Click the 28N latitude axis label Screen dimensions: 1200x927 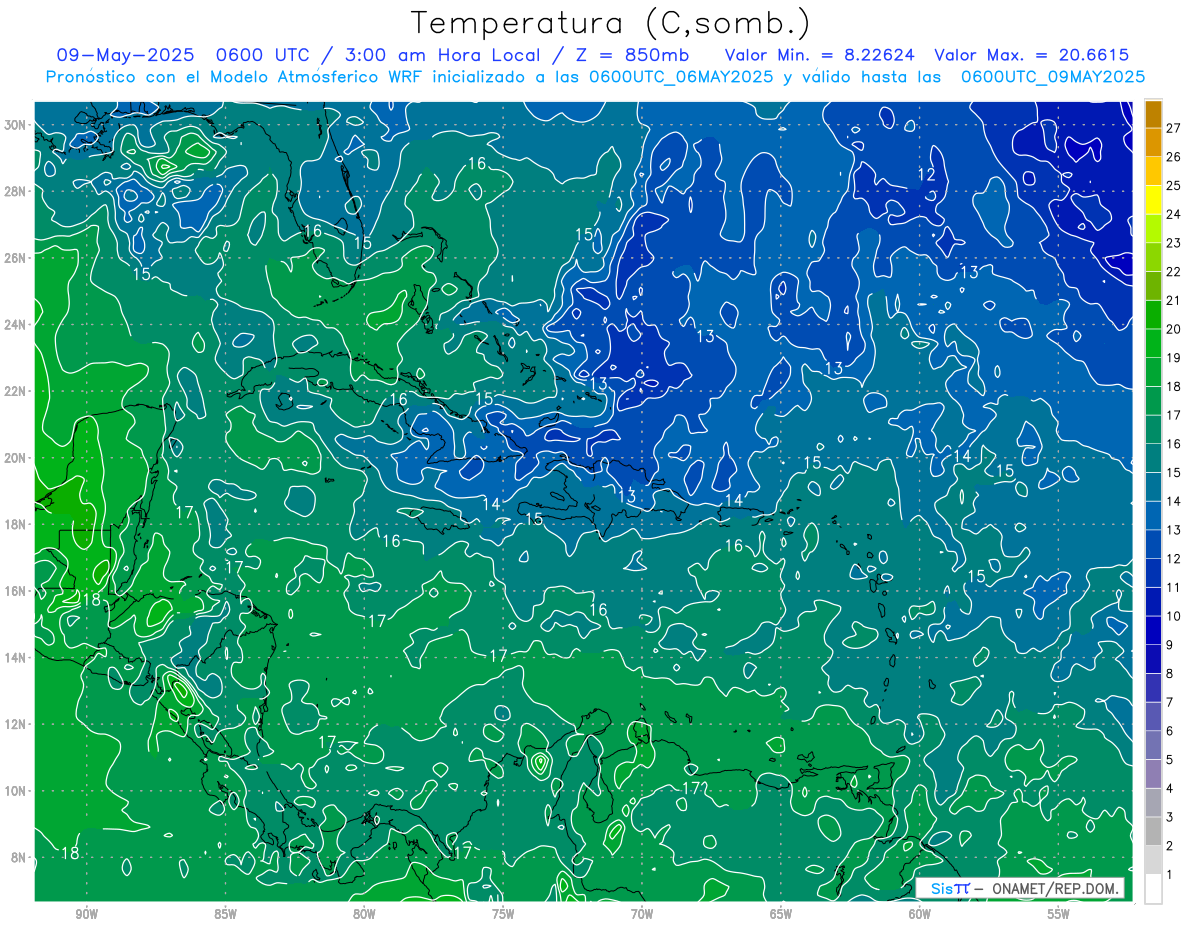[17, 191]
